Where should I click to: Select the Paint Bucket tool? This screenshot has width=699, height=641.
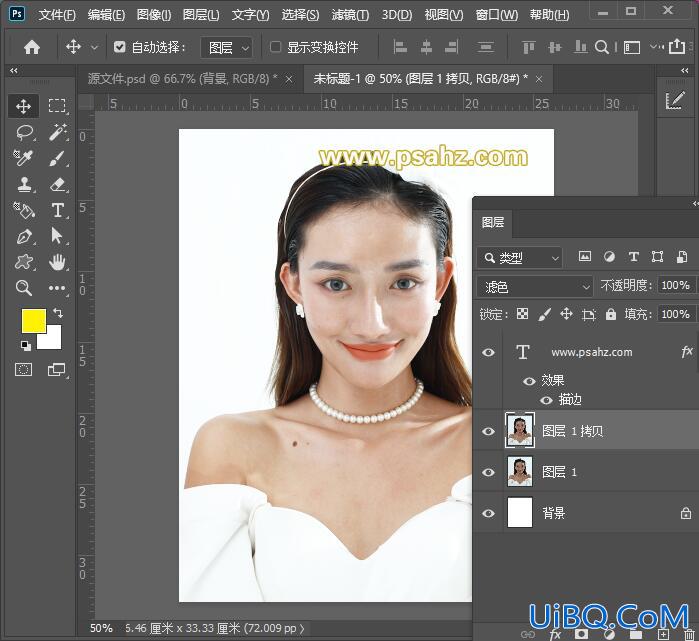click(x=24, y=210)
